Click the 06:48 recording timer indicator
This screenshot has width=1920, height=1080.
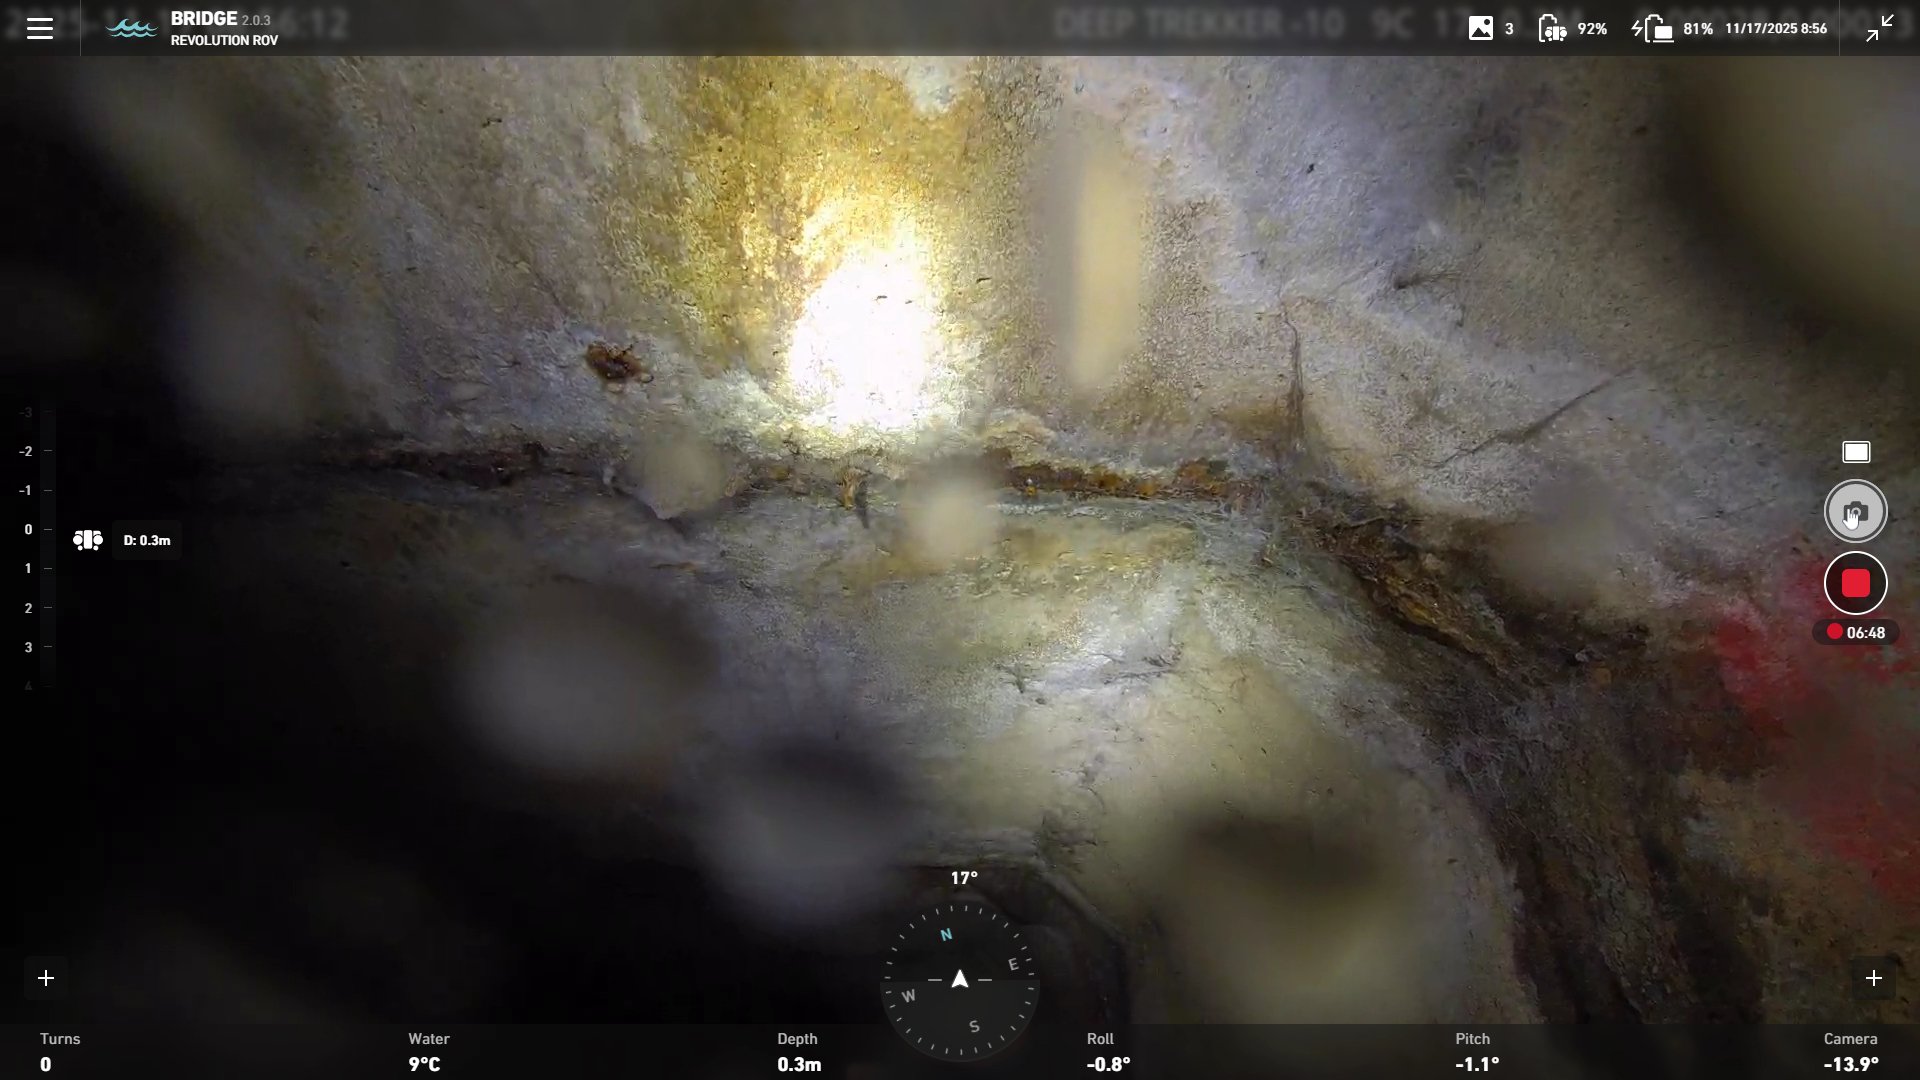click(1856, 633)
